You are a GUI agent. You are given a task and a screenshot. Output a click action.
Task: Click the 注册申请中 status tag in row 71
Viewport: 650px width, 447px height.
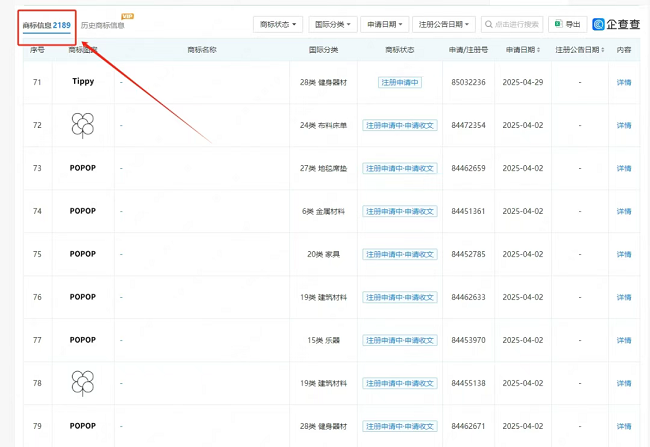[399, 82]
